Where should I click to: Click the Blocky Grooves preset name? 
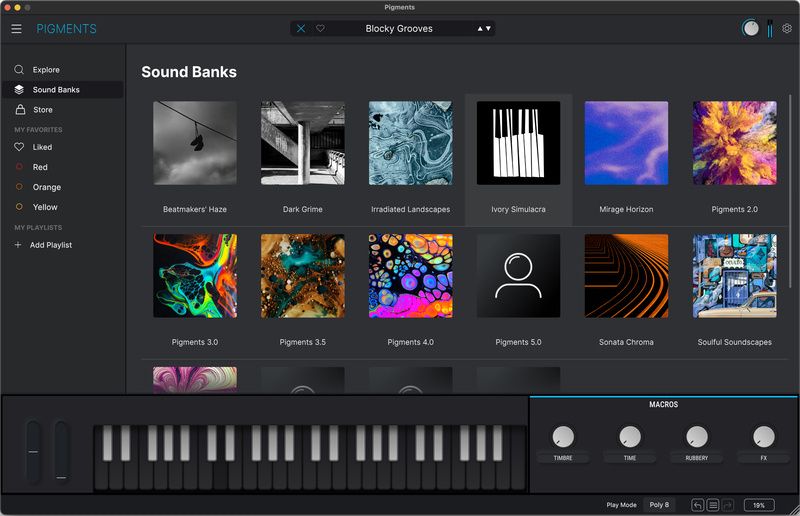[399, 29]
